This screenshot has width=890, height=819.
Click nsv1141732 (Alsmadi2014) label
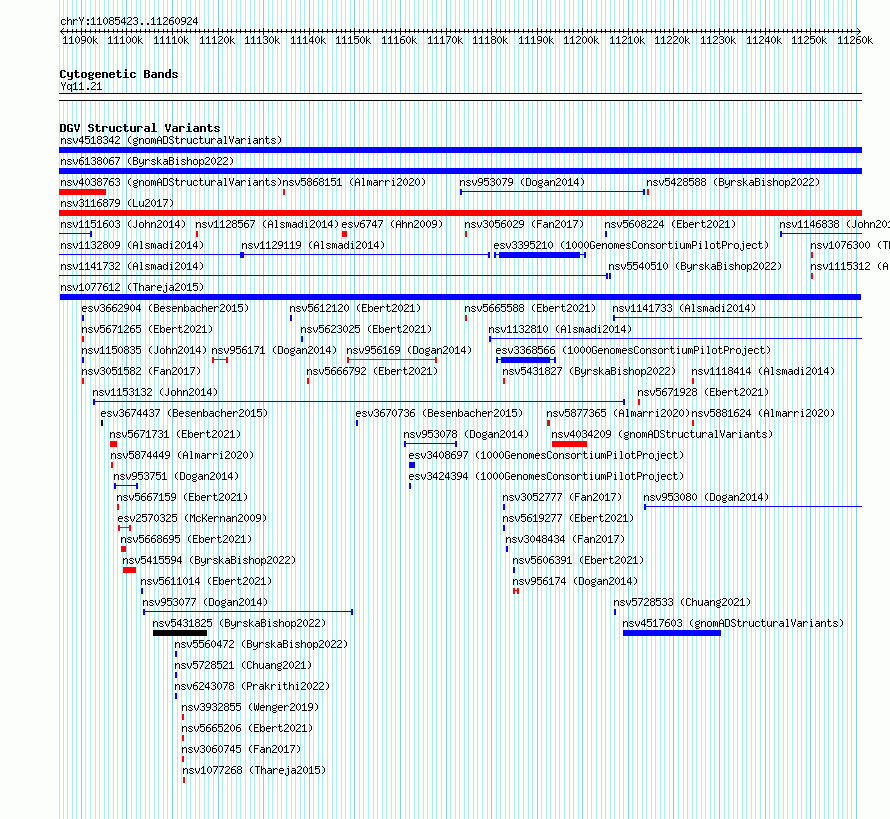[132, 266]
